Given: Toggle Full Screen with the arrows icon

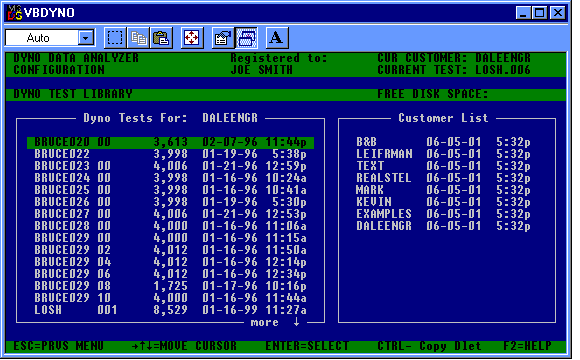Looking at the screenshot, I should tap(192, 38).
